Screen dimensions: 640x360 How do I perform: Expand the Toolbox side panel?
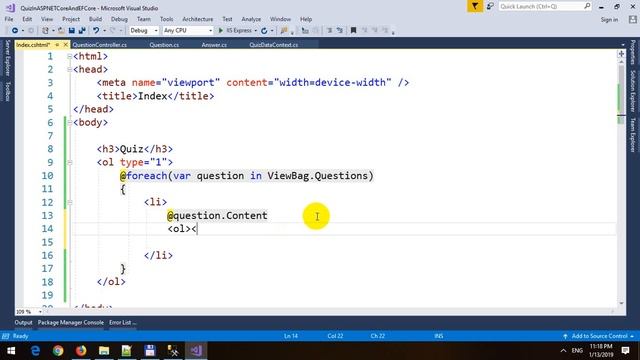pyautogui.click(x=7, y=91)
